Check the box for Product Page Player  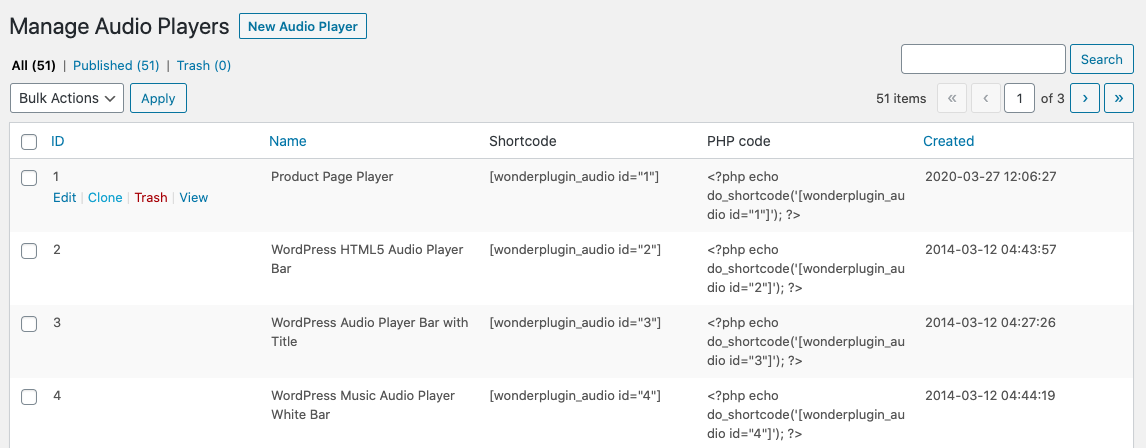click(29, 178)
